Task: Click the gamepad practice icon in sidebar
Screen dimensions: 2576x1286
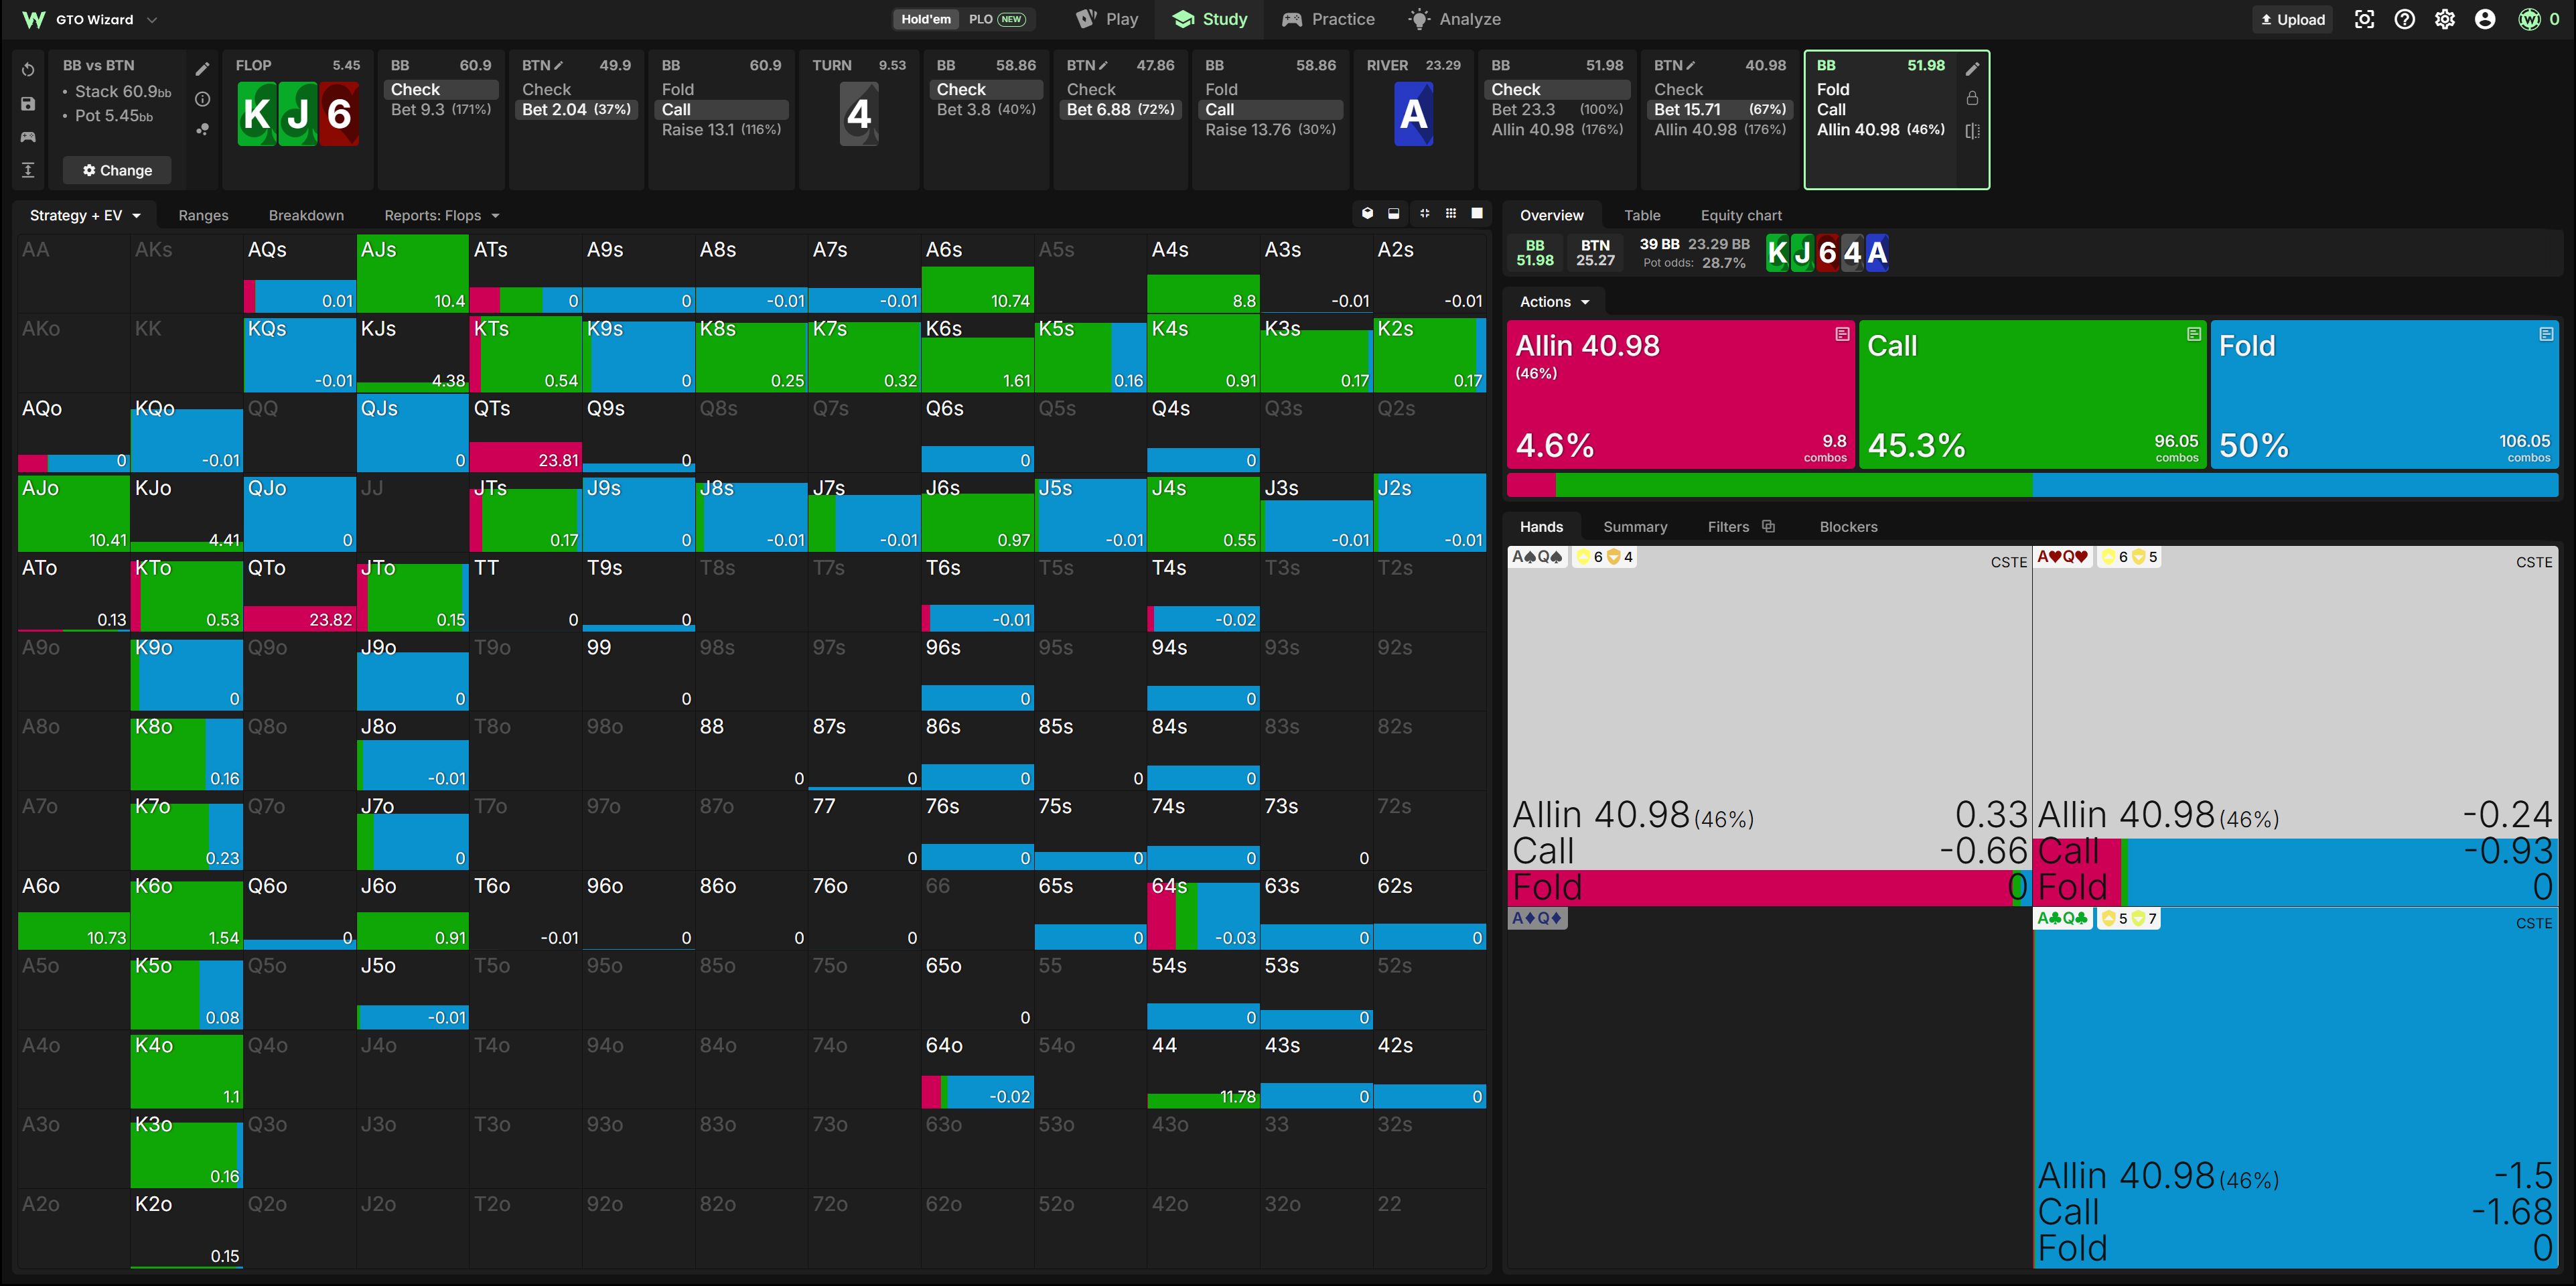Action: 28,137
